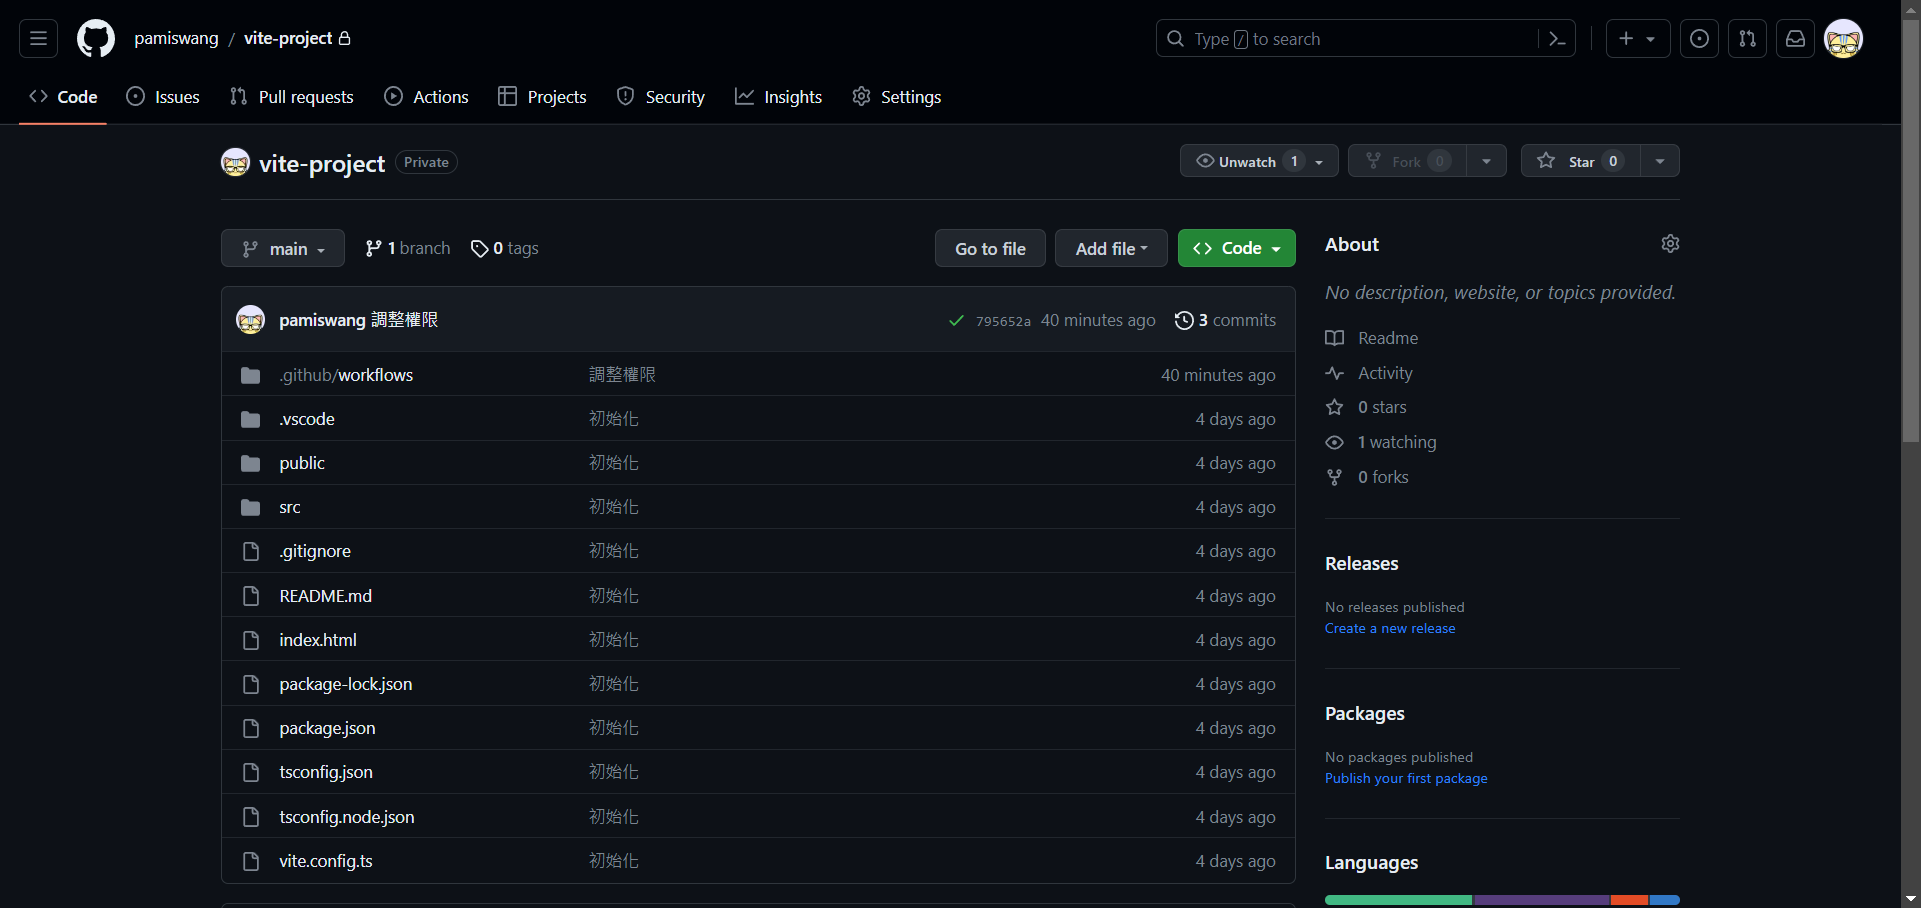Viewport: 1921px width, 908px height.
Task: Open the index.html file
Action: pyautogui.click(x=318, y=640)
